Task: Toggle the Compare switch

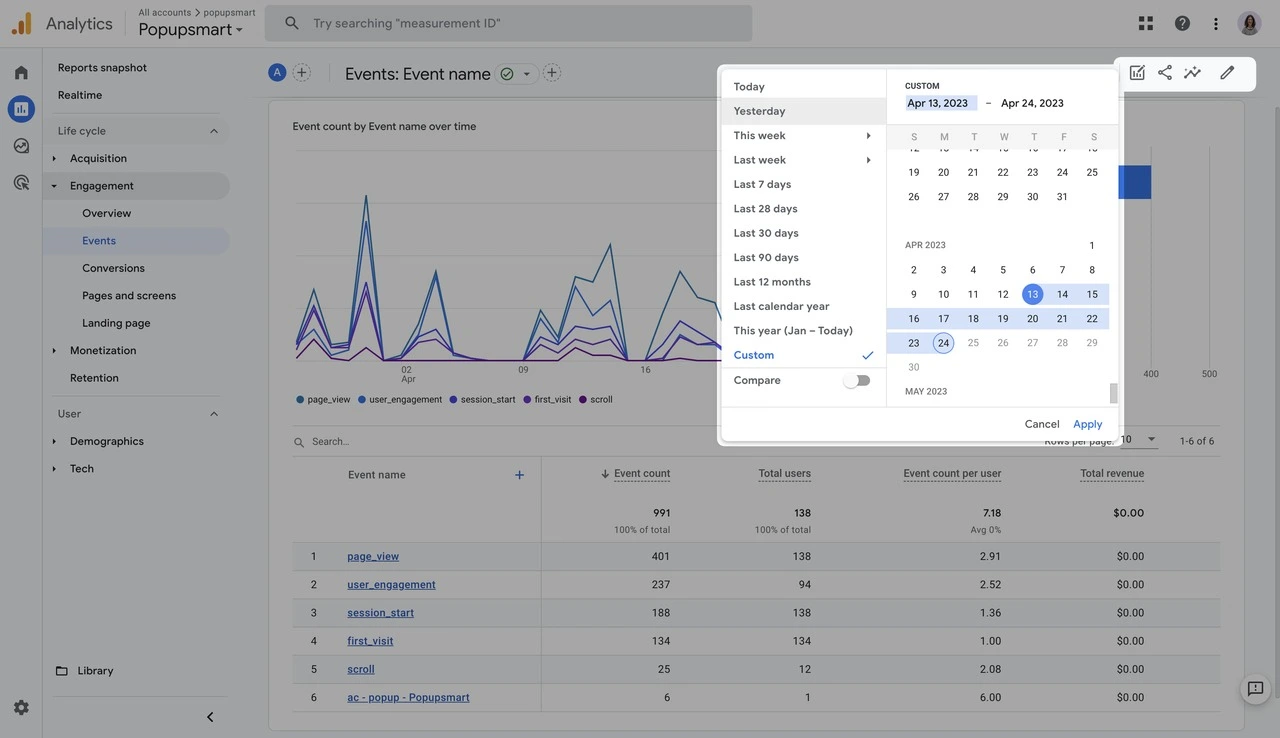Action: tap(857, 380)
